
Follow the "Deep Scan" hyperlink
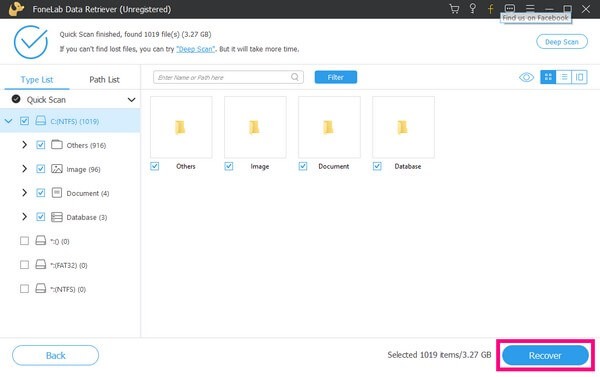click(196, 49)
